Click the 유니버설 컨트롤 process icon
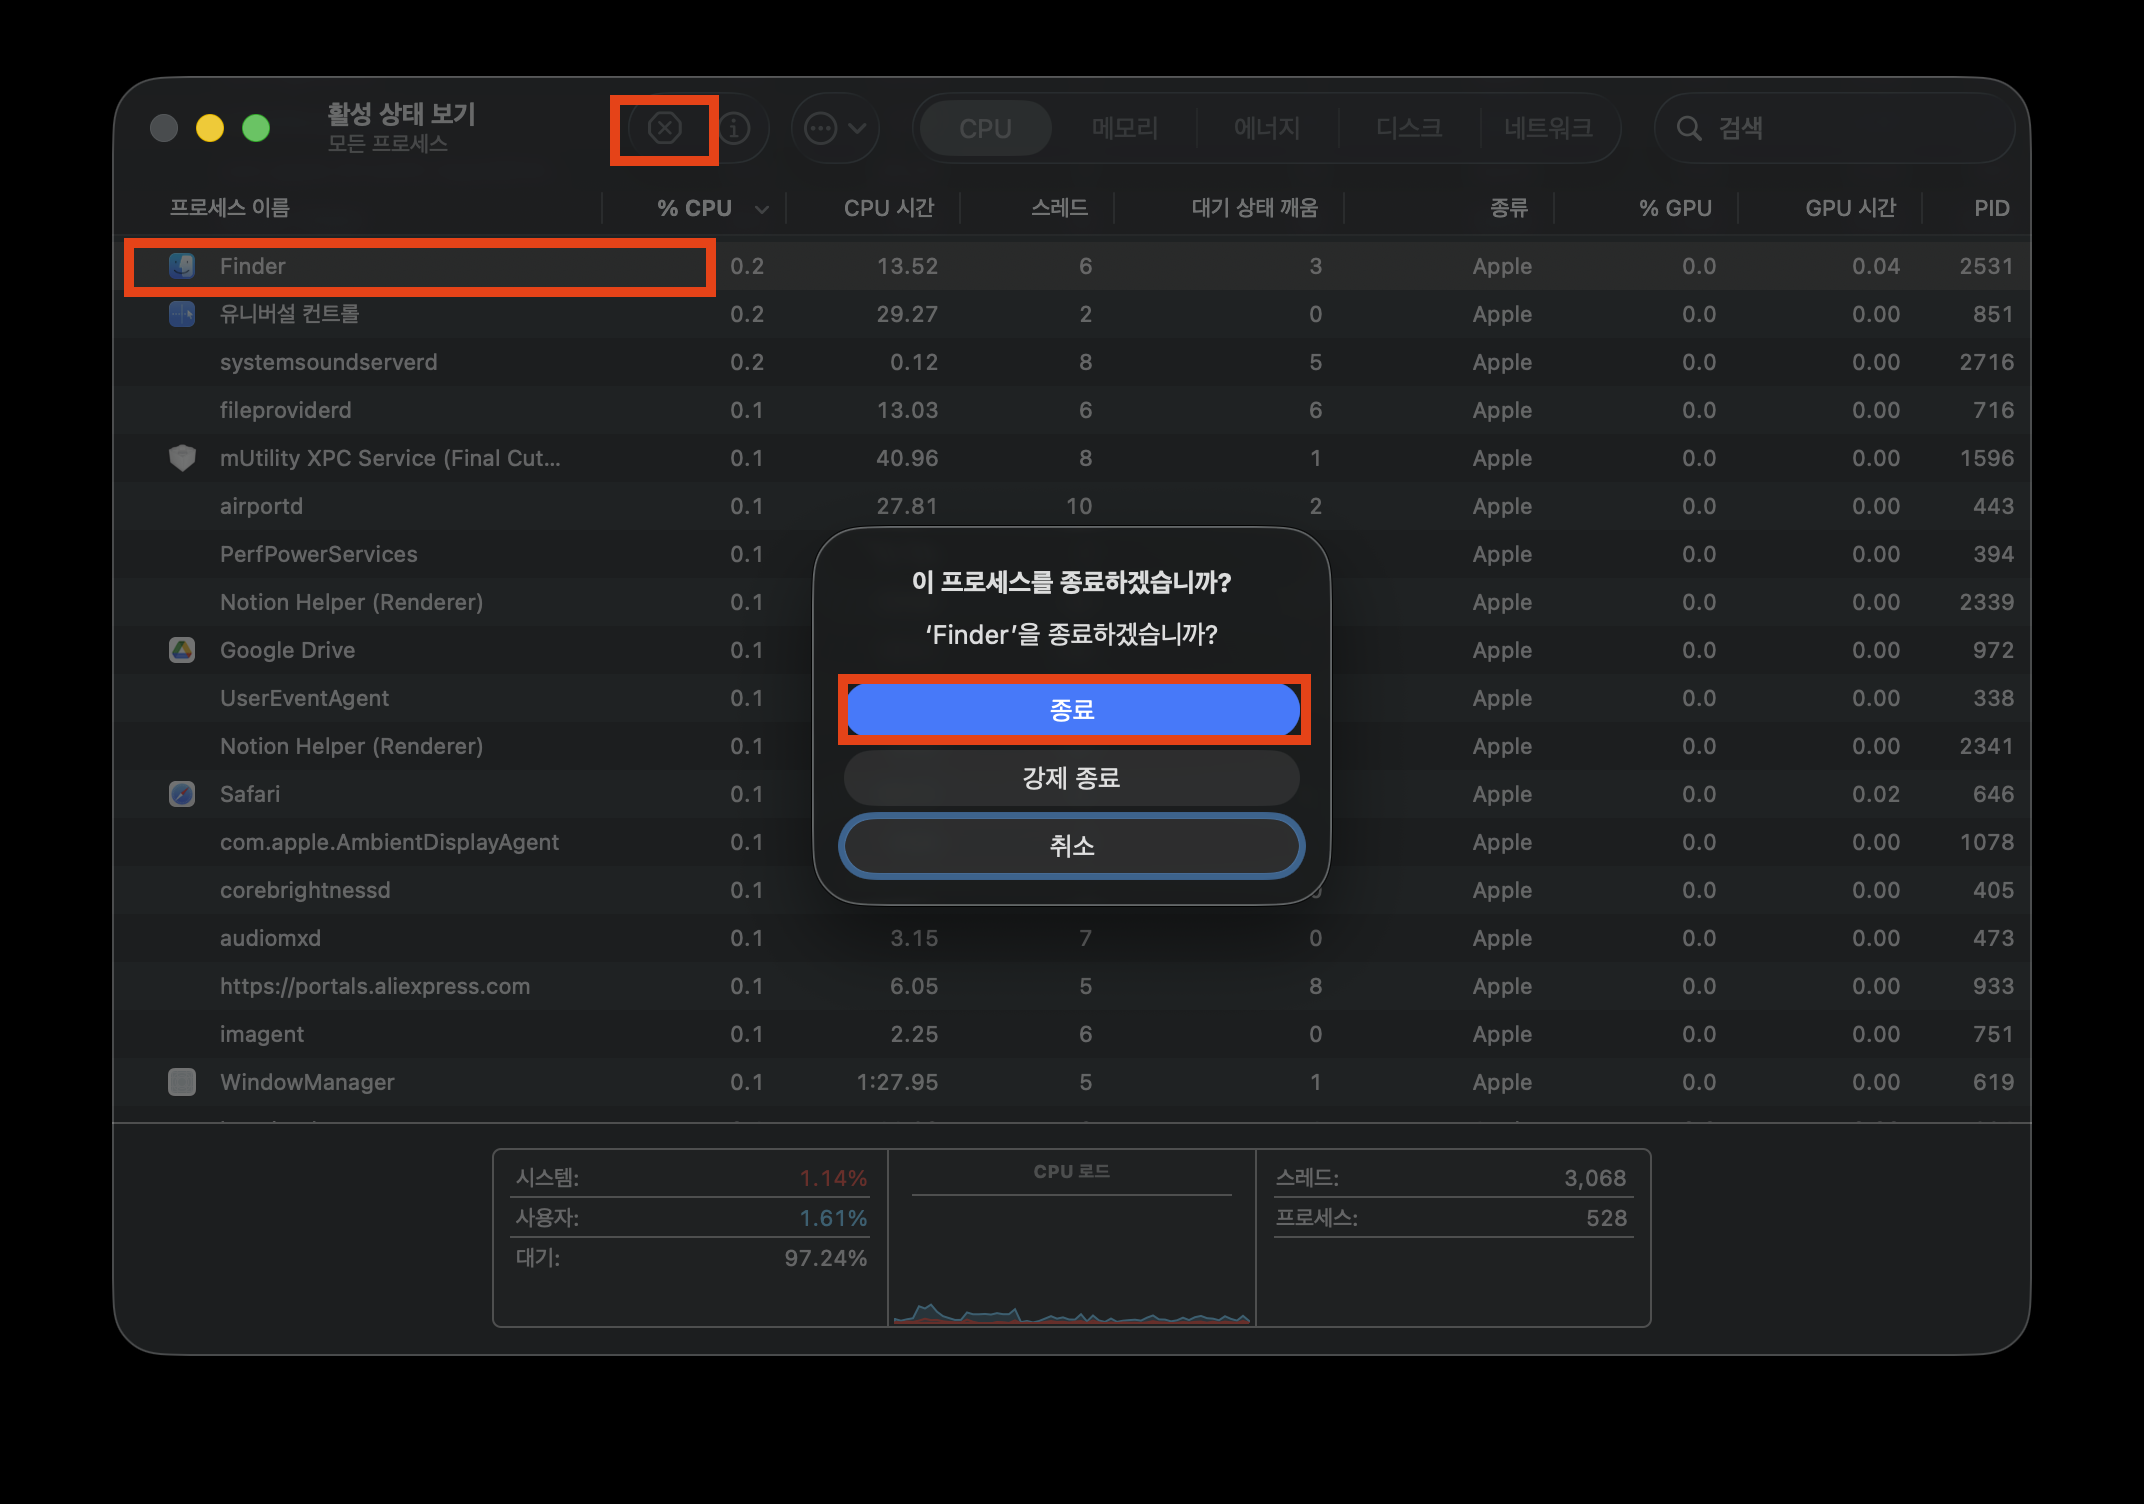Viewport: 2144px width, 1504px height. click(x=182, y=314)
